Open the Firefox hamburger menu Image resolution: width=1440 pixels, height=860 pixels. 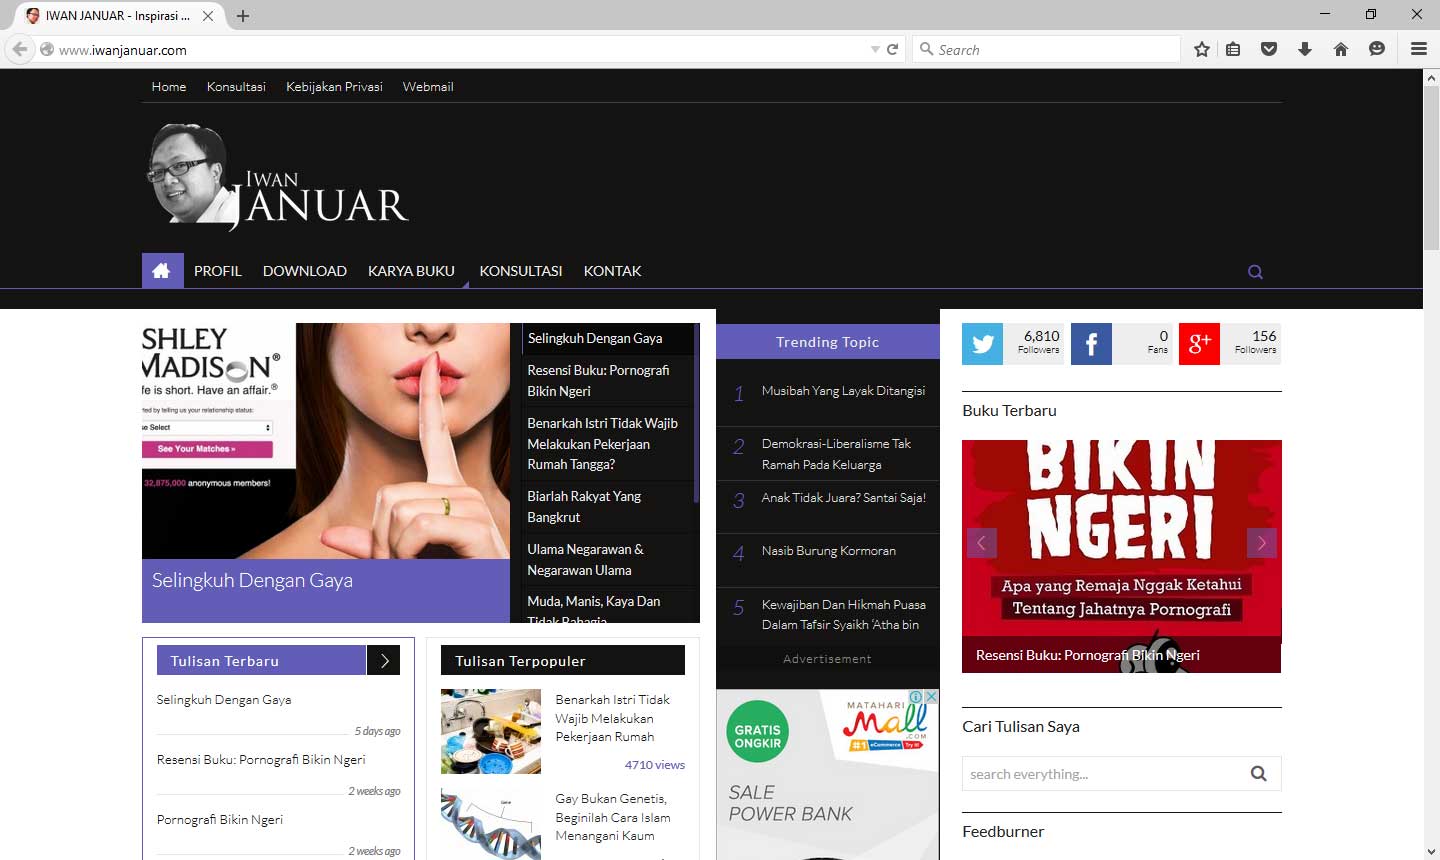tap(1419, 48)
